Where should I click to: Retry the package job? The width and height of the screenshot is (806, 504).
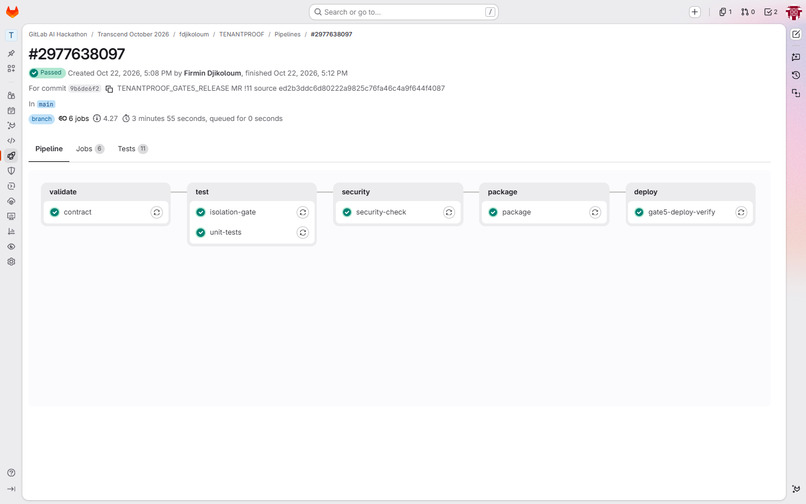[595, 212]
